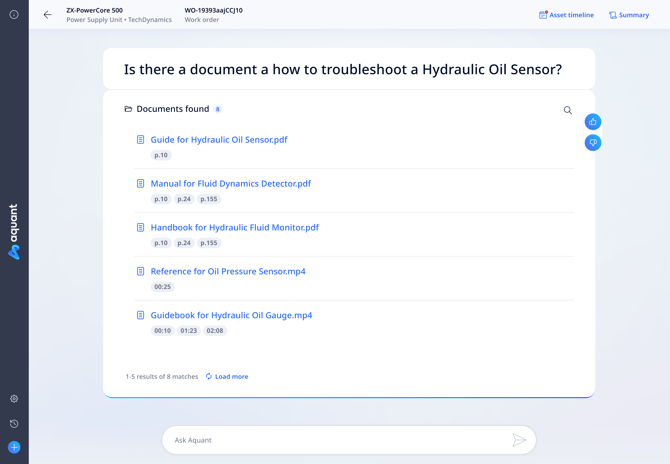Click the send arrow icon

pos(519,440)
